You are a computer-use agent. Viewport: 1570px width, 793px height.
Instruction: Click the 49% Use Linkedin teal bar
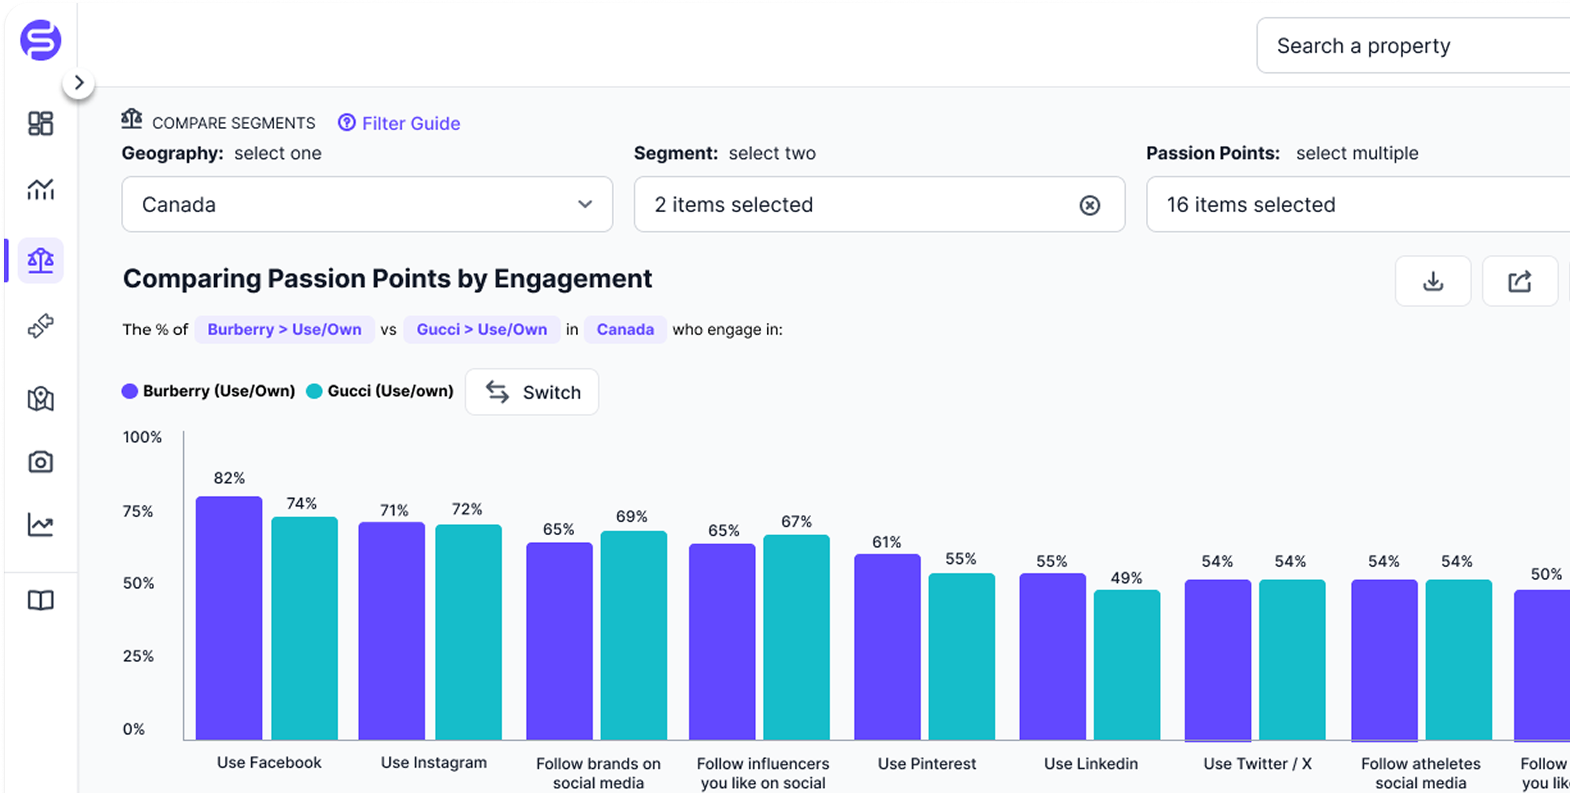[x=1127, y=665]
